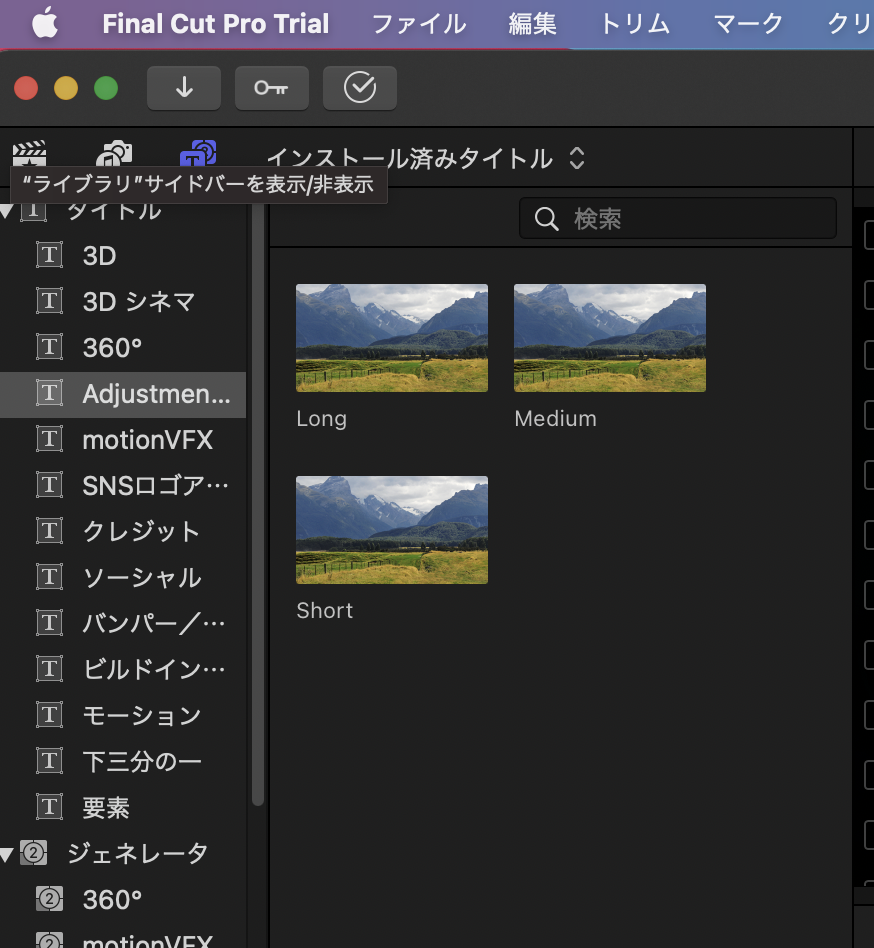Open the Apple menu
Viewport: 874px width, 948px height.
45,24
